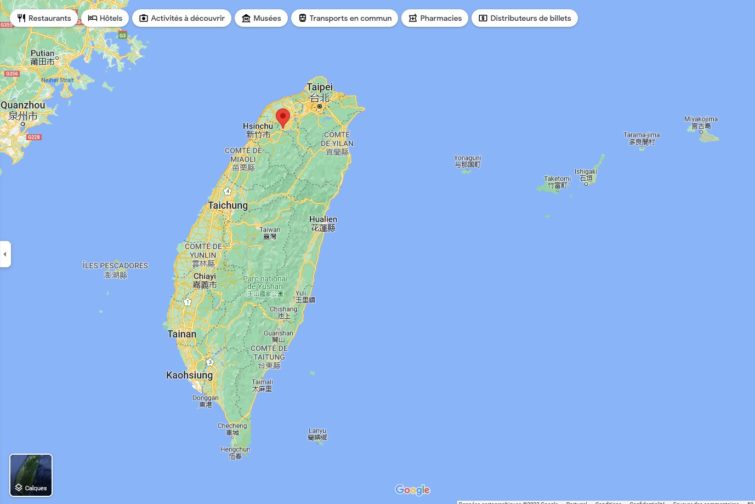
Task: Select the Îles Pescadores label
Action: click(115, 266)
